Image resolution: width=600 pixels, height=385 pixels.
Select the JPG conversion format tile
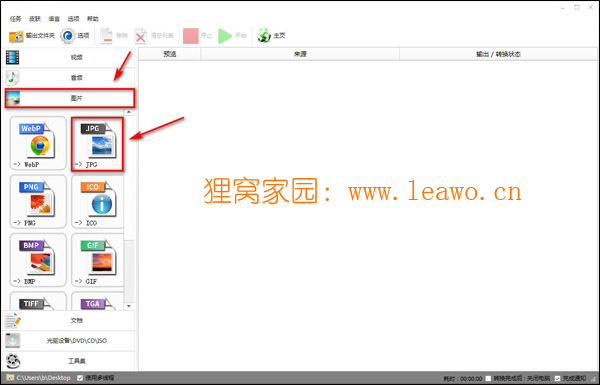(x=97, y=144)
